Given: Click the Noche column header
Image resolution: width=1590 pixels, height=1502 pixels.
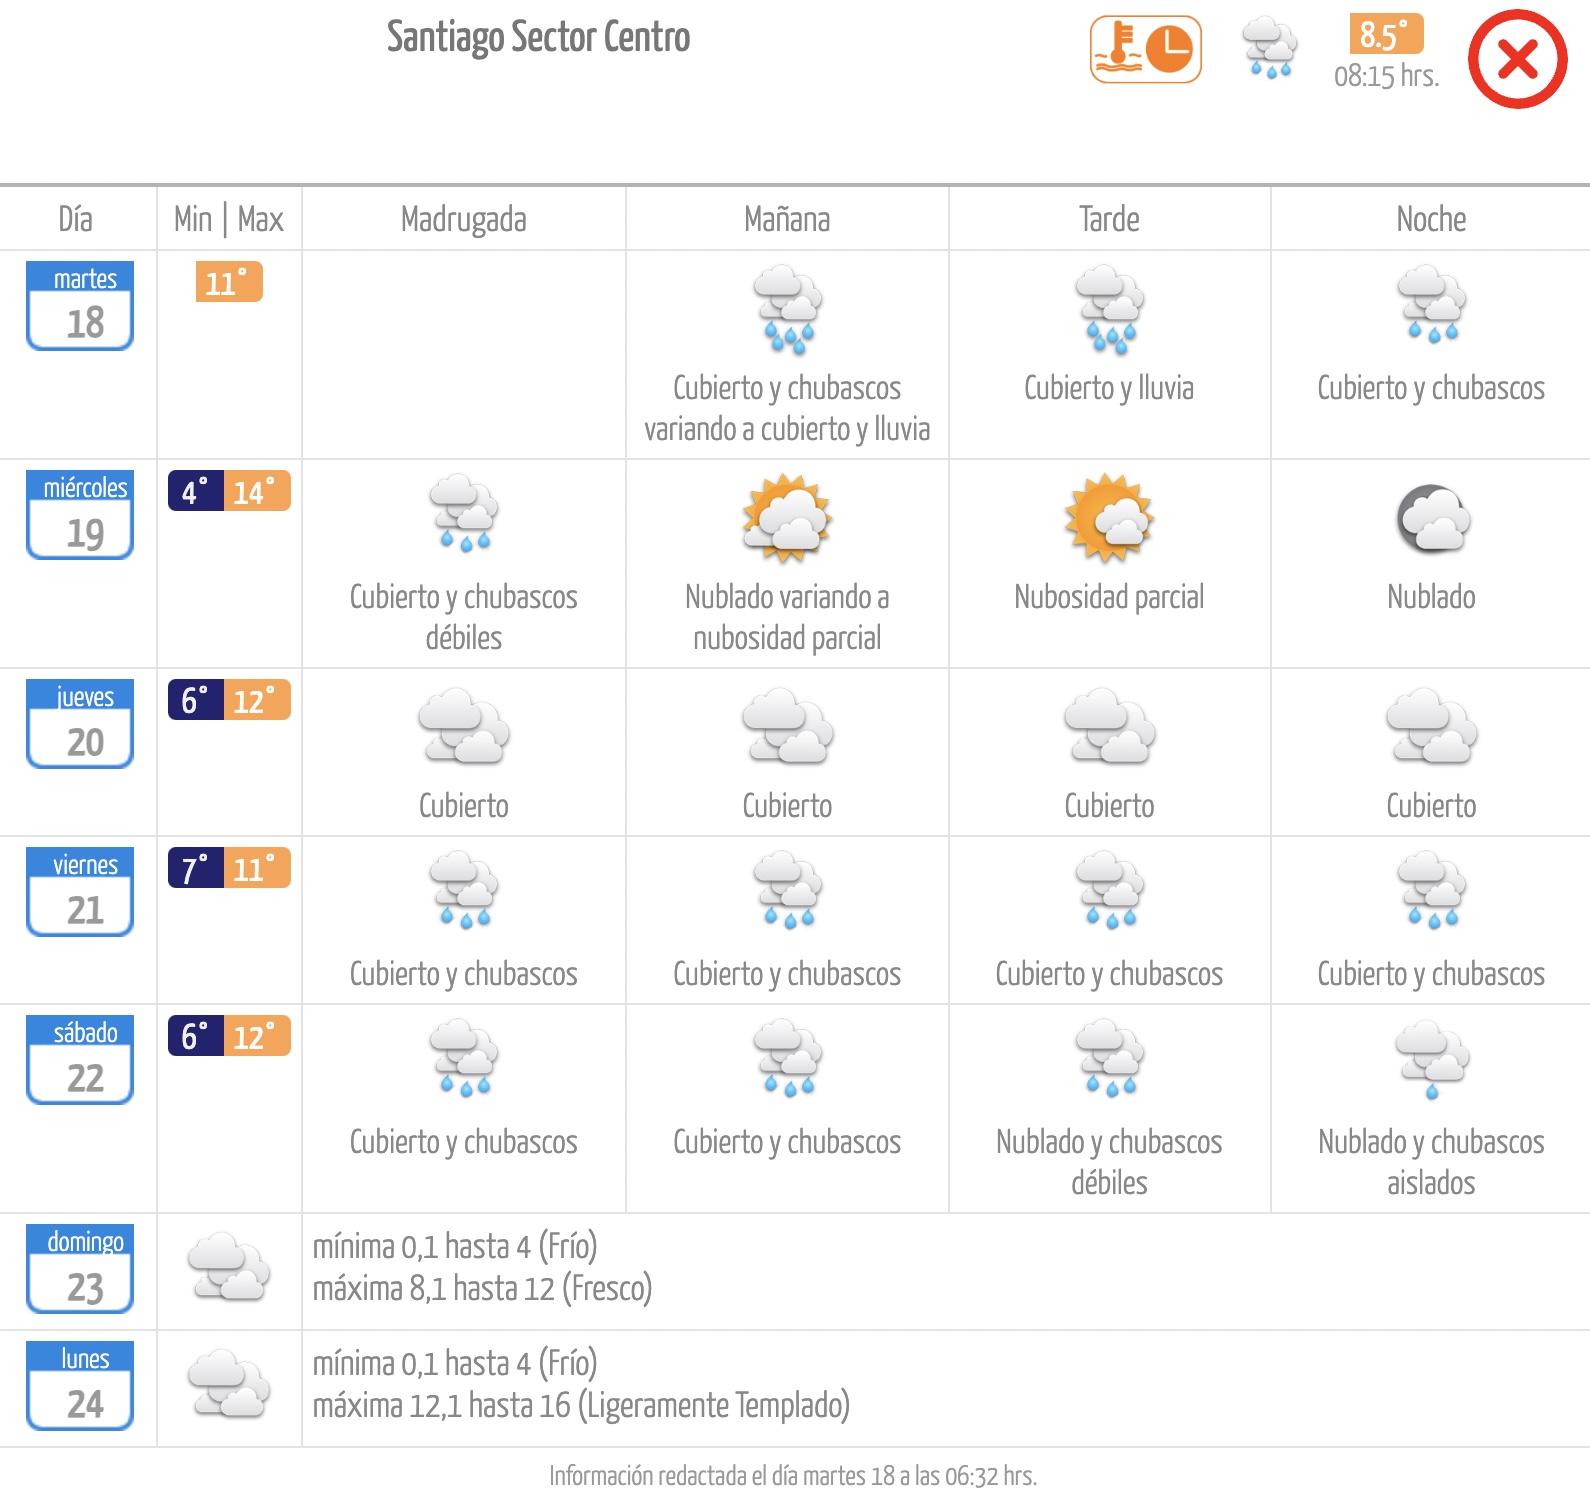Looking at the screenshot, I should (x=1431, y=219).
